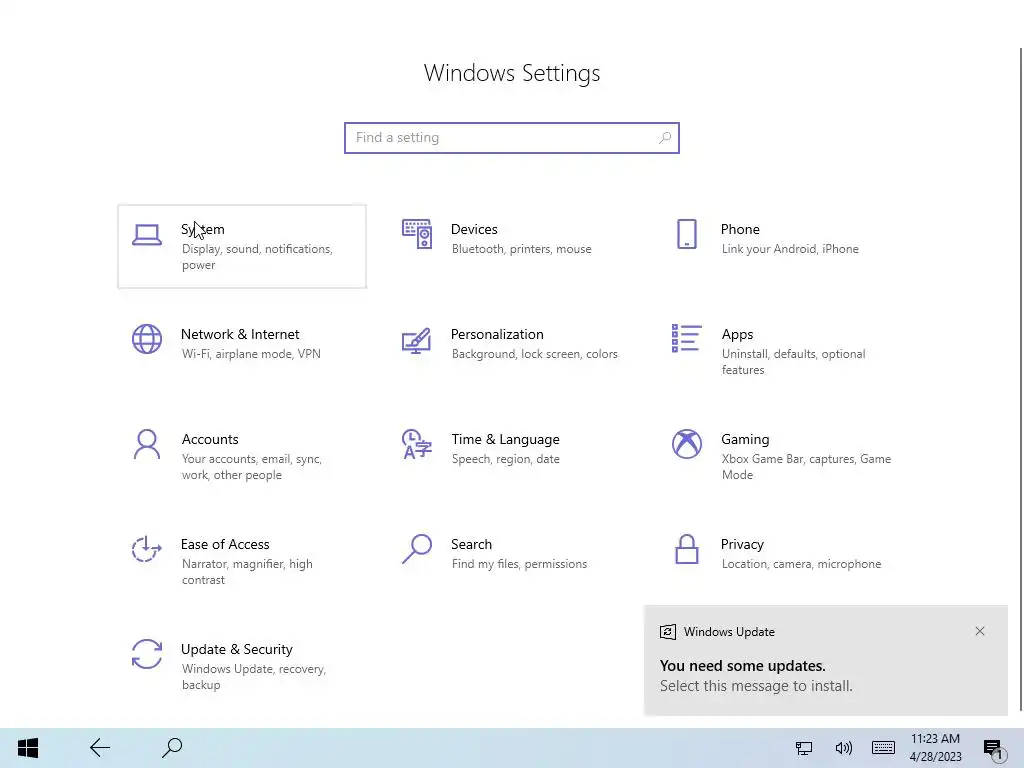1024x768 pixels.
Task: Open the Personalization label
Action: [497, 334]
